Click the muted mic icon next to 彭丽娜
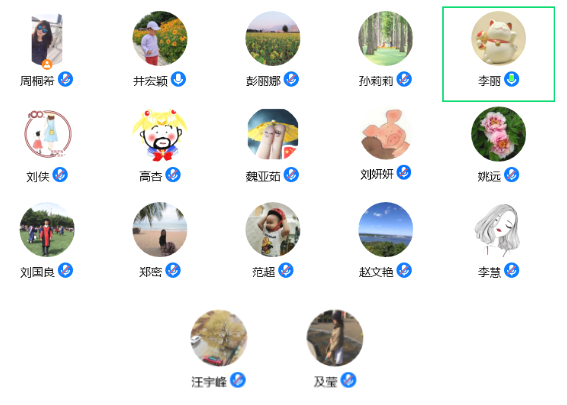The width and height of the screenshot is (567, 405). pos(291,79)
